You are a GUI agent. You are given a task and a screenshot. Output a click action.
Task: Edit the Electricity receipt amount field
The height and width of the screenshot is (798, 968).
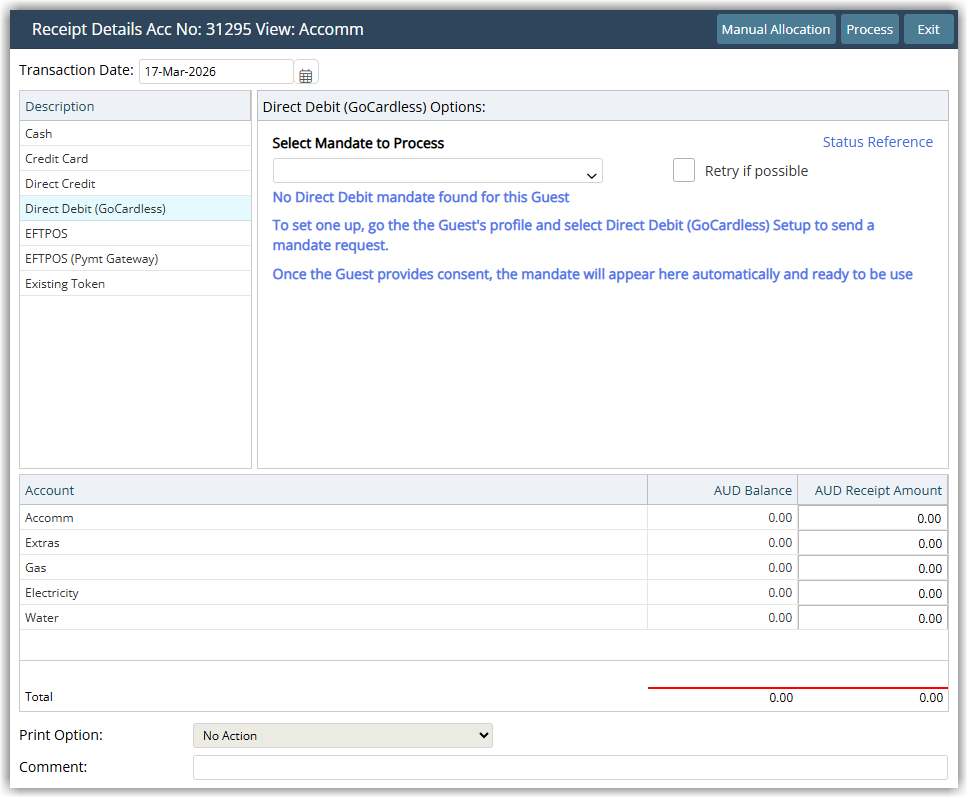tap(872, 593)
